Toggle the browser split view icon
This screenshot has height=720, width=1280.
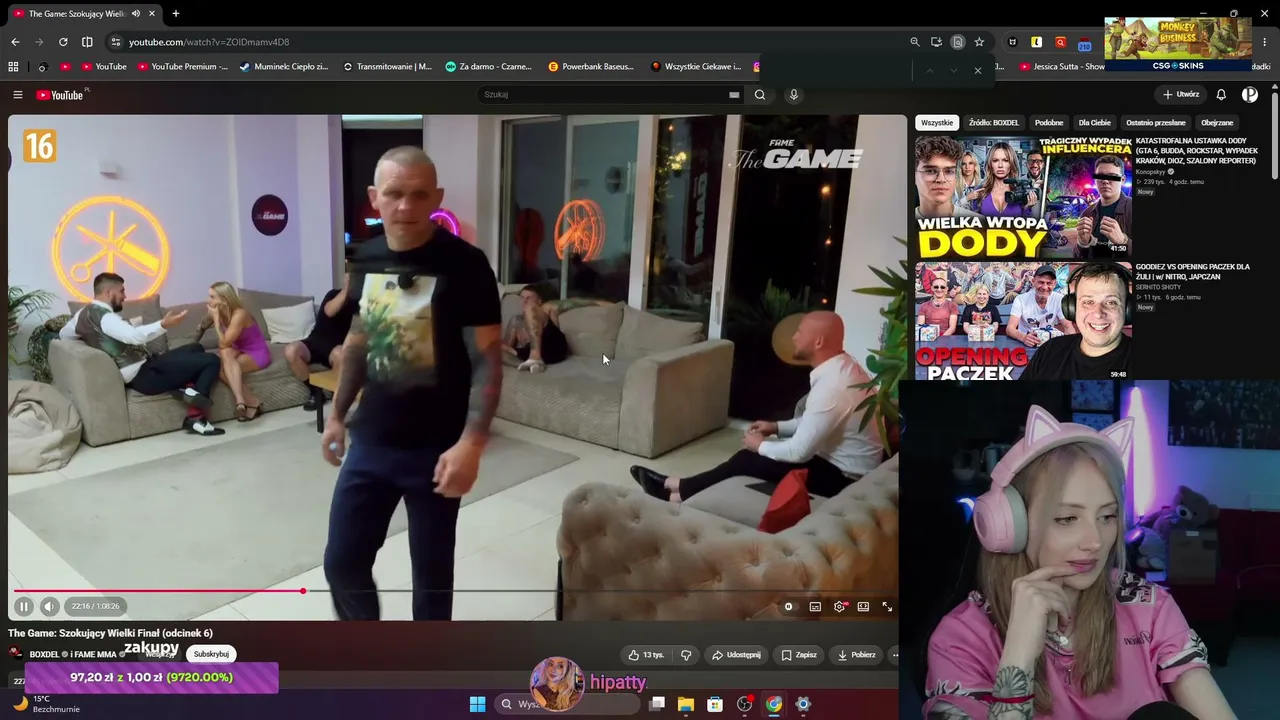pos(87,42)
